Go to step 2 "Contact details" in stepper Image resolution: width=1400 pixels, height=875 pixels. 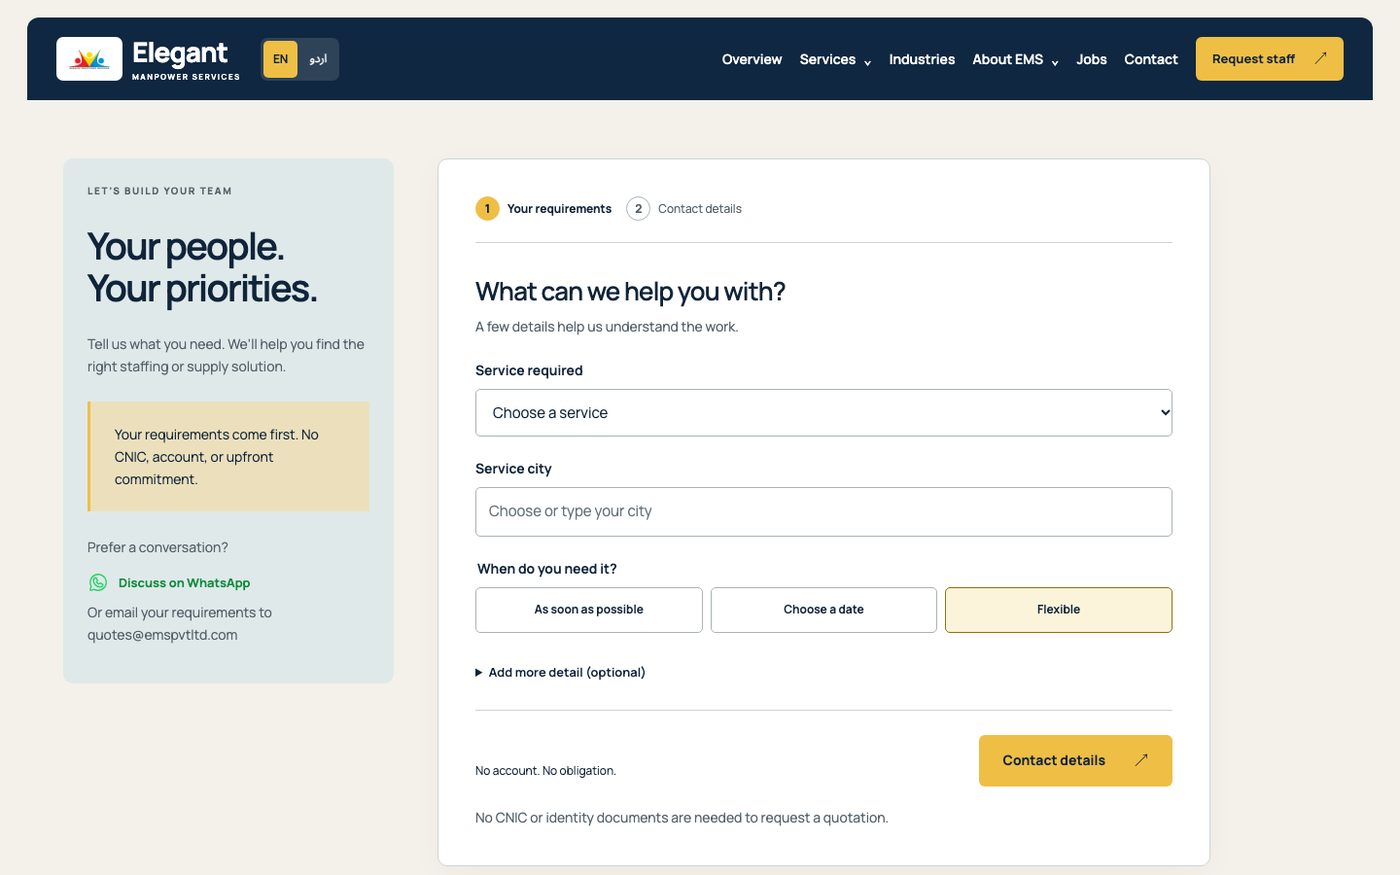[x=684, y=209]
